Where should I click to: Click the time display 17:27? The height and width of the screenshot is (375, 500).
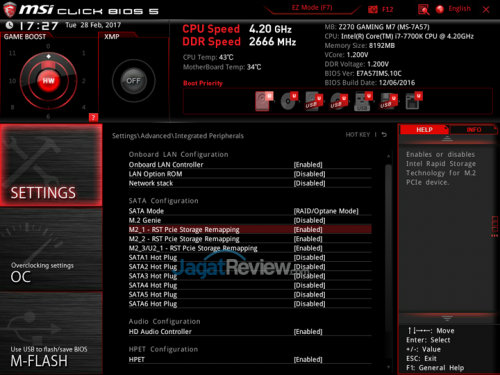[39, 26]
